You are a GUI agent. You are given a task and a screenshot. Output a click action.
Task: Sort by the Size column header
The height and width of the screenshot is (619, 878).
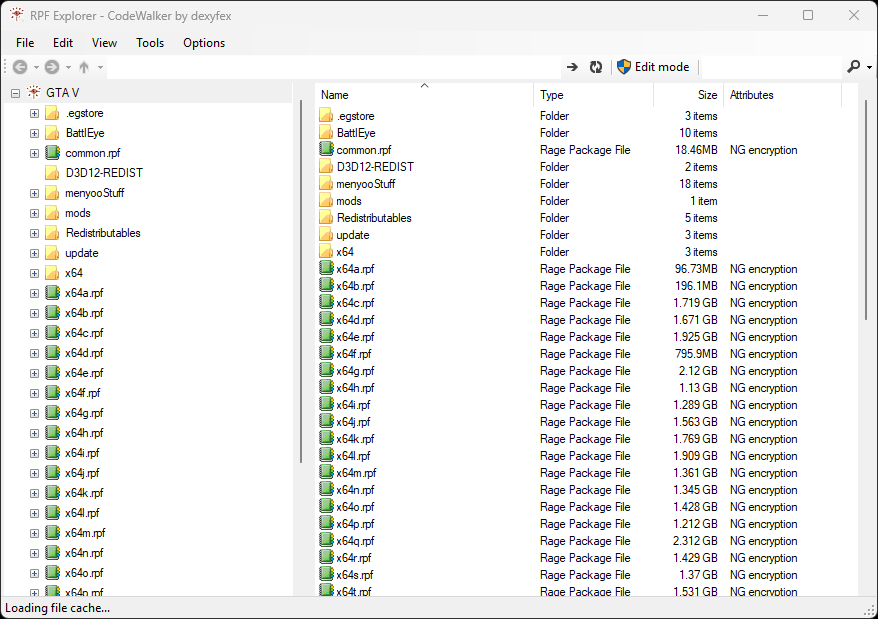point(688,95)
